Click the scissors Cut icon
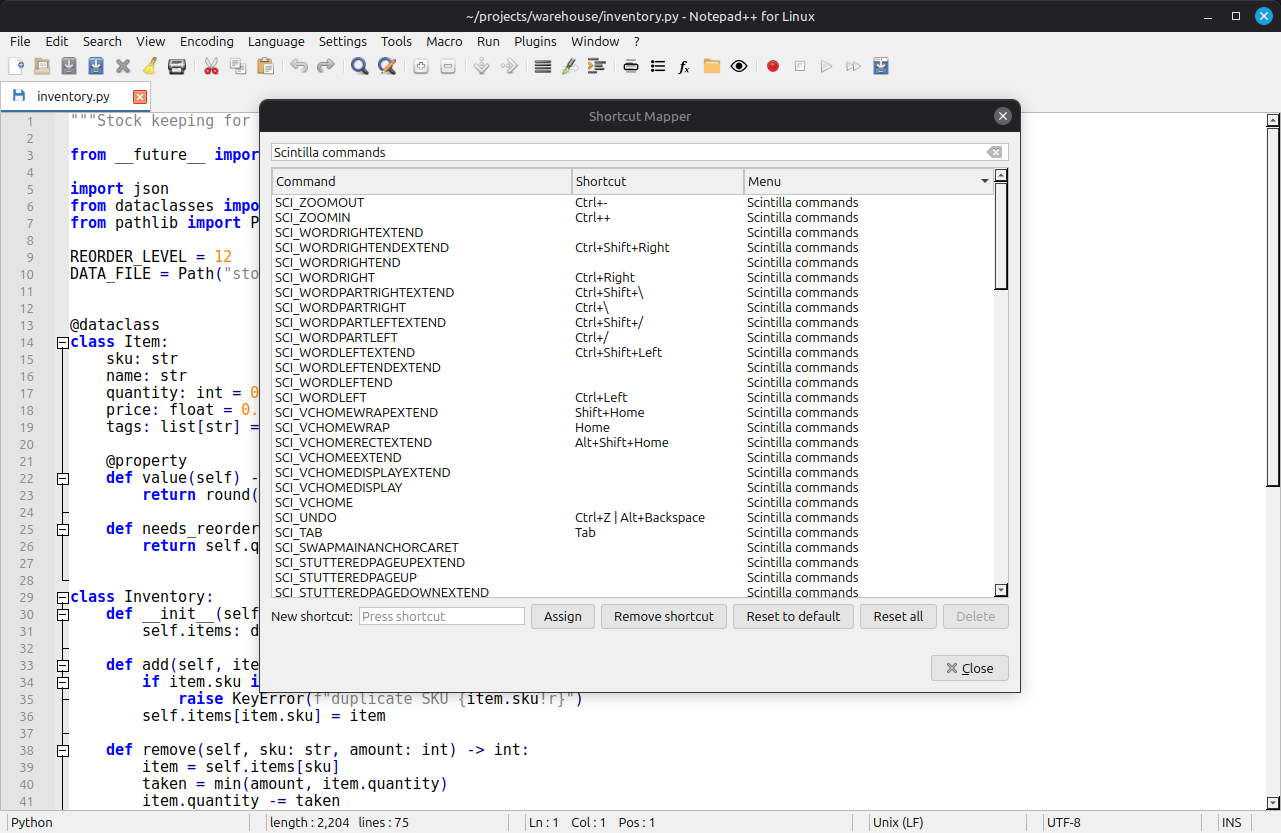 (211, 66)
